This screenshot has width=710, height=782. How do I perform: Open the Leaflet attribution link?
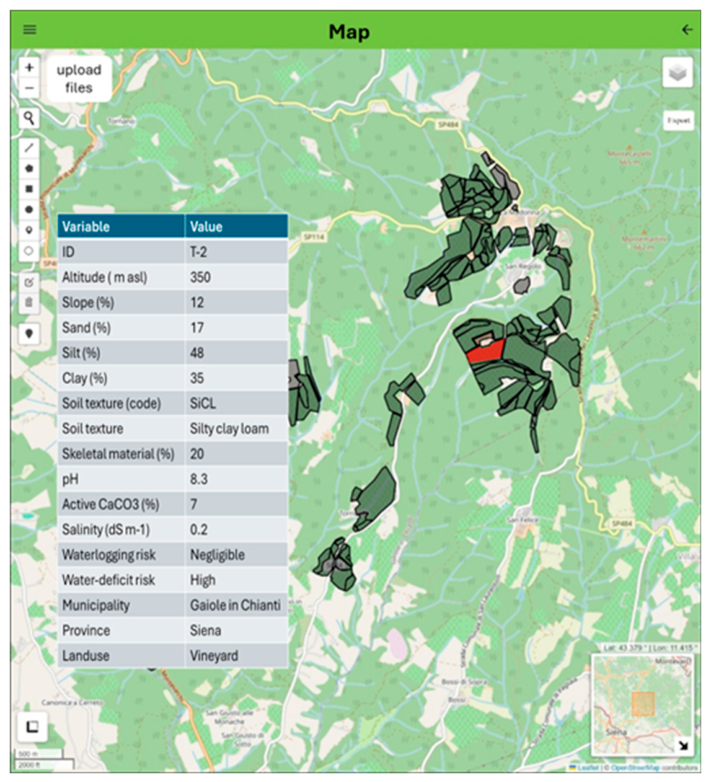pyautogui.click(x=589, y=768)
